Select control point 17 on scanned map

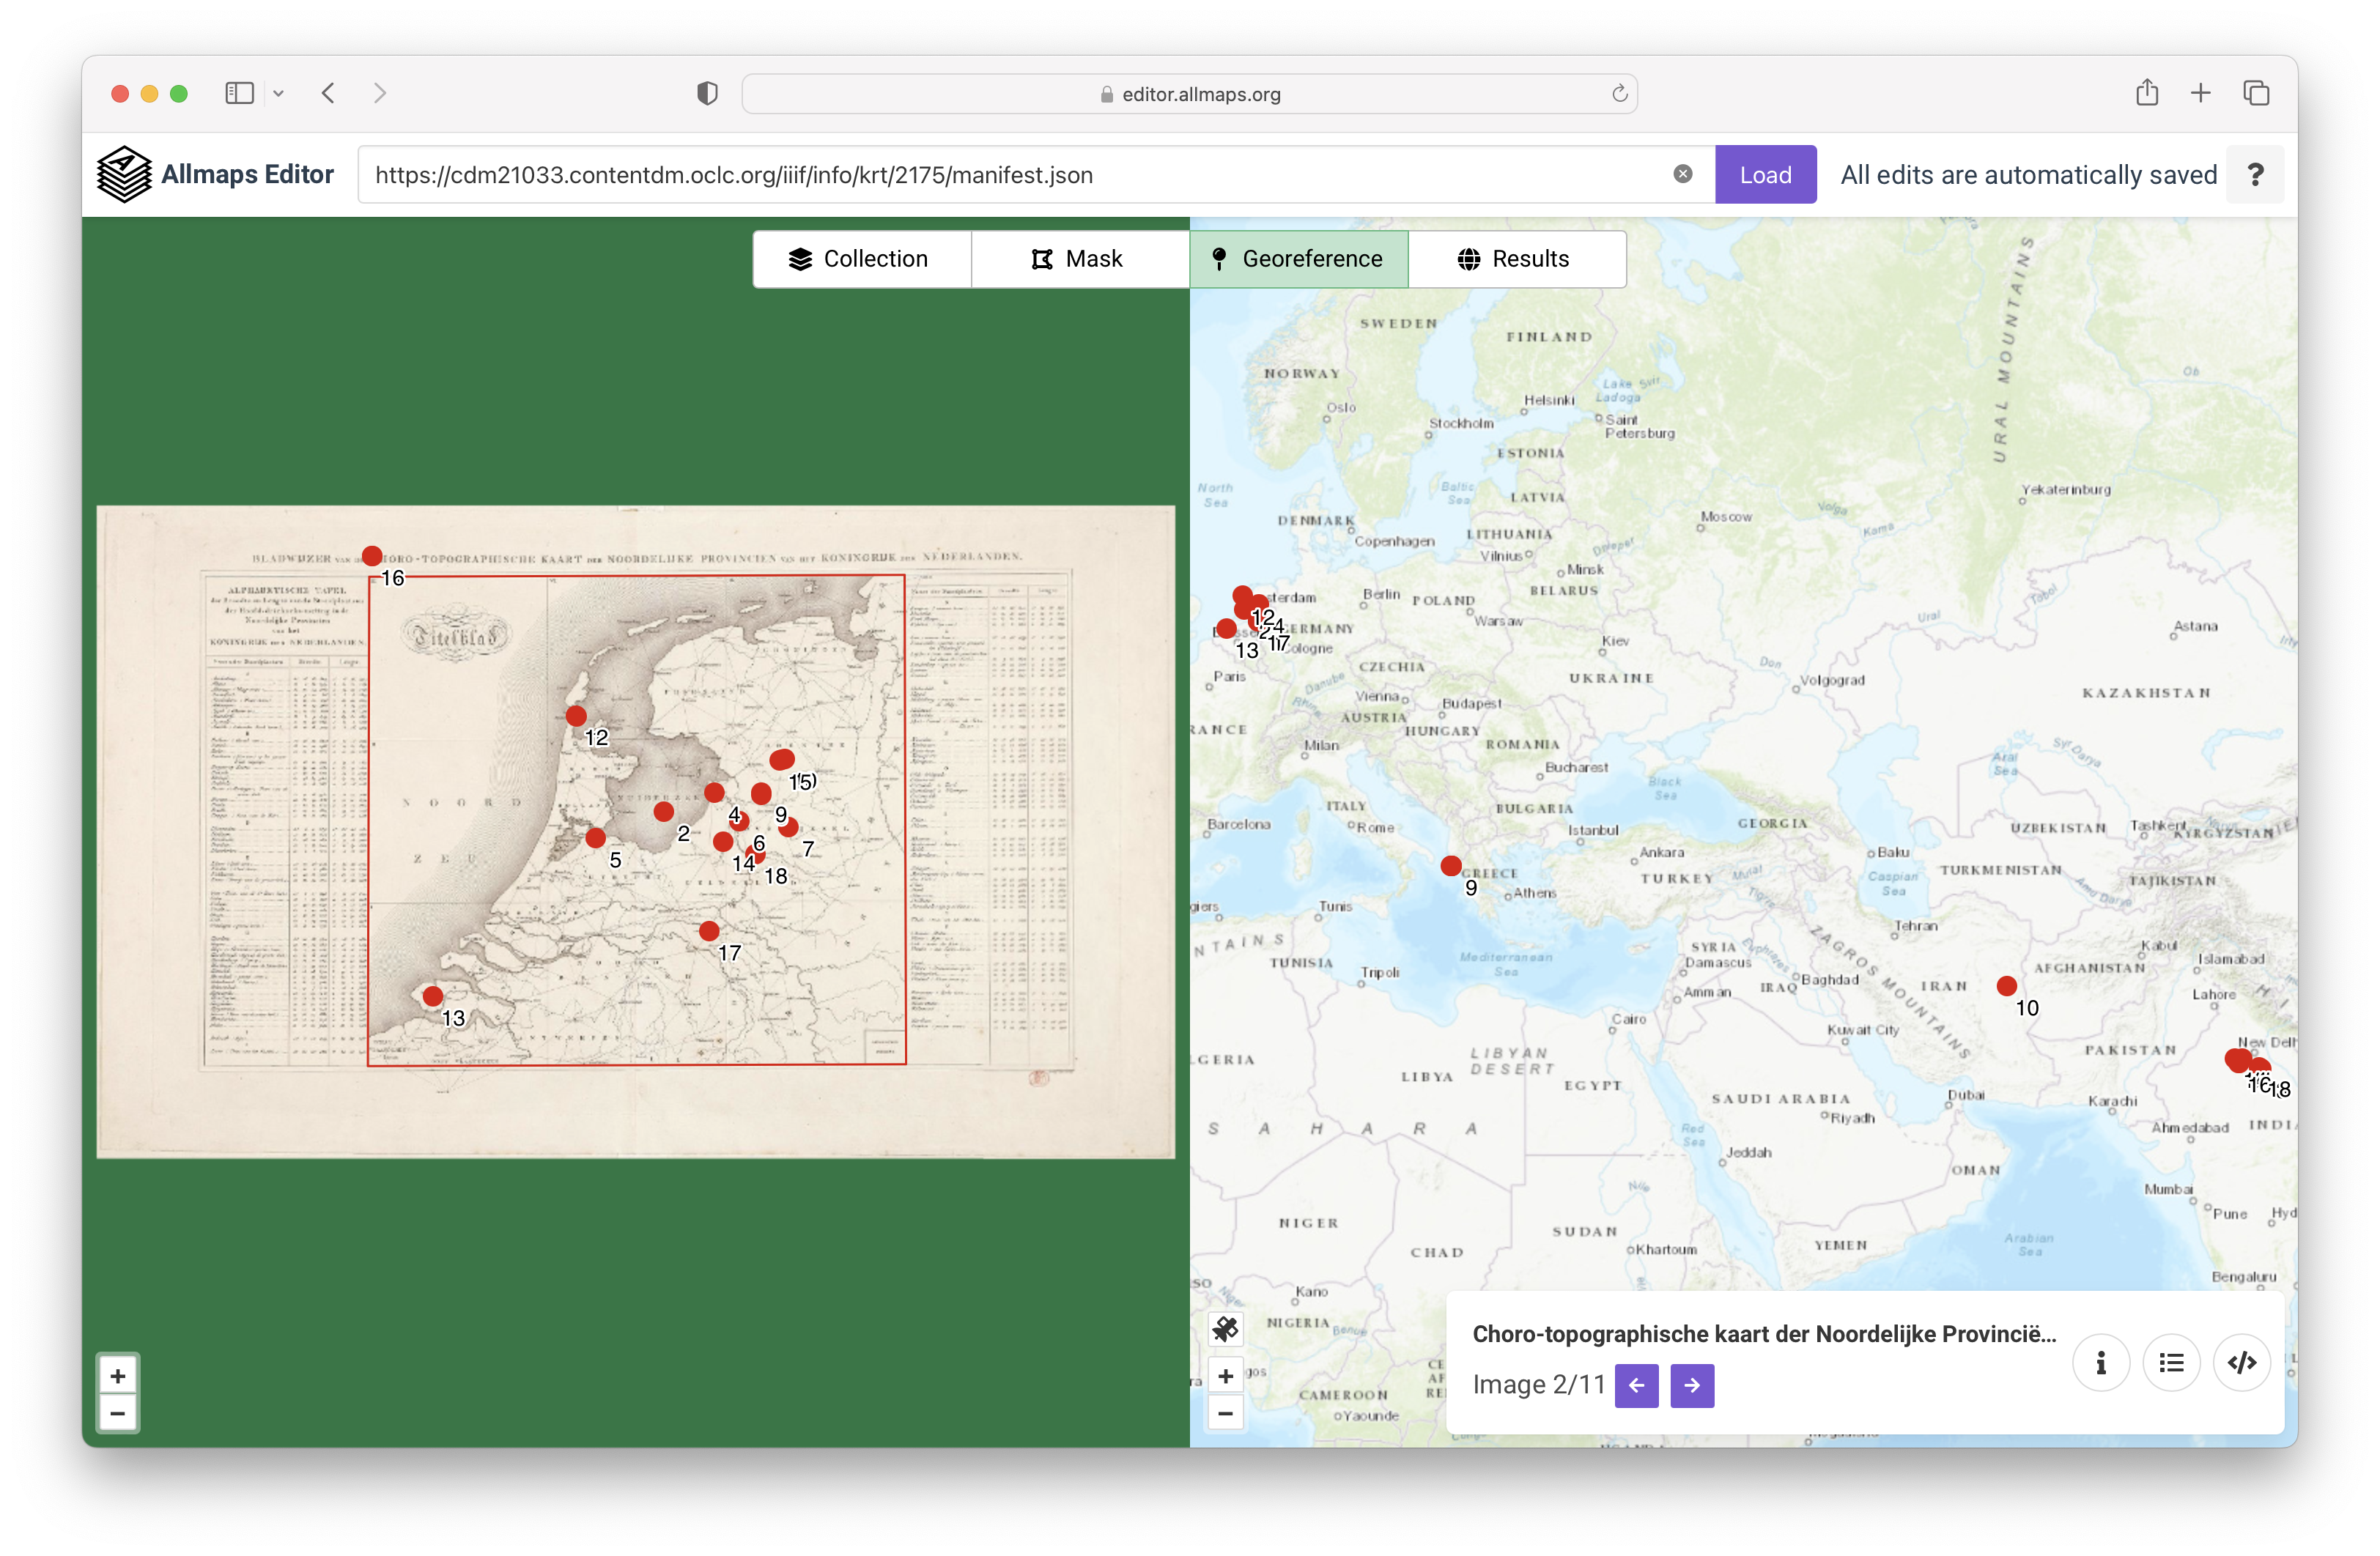click(709, 931)
